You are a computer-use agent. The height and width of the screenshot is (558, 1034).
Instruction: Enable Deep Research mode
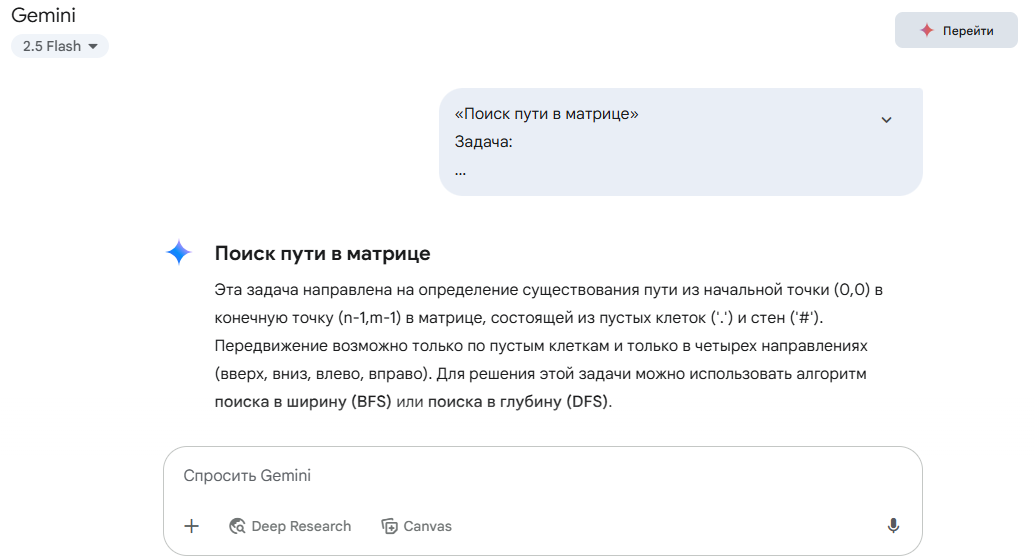click(290, 526)
